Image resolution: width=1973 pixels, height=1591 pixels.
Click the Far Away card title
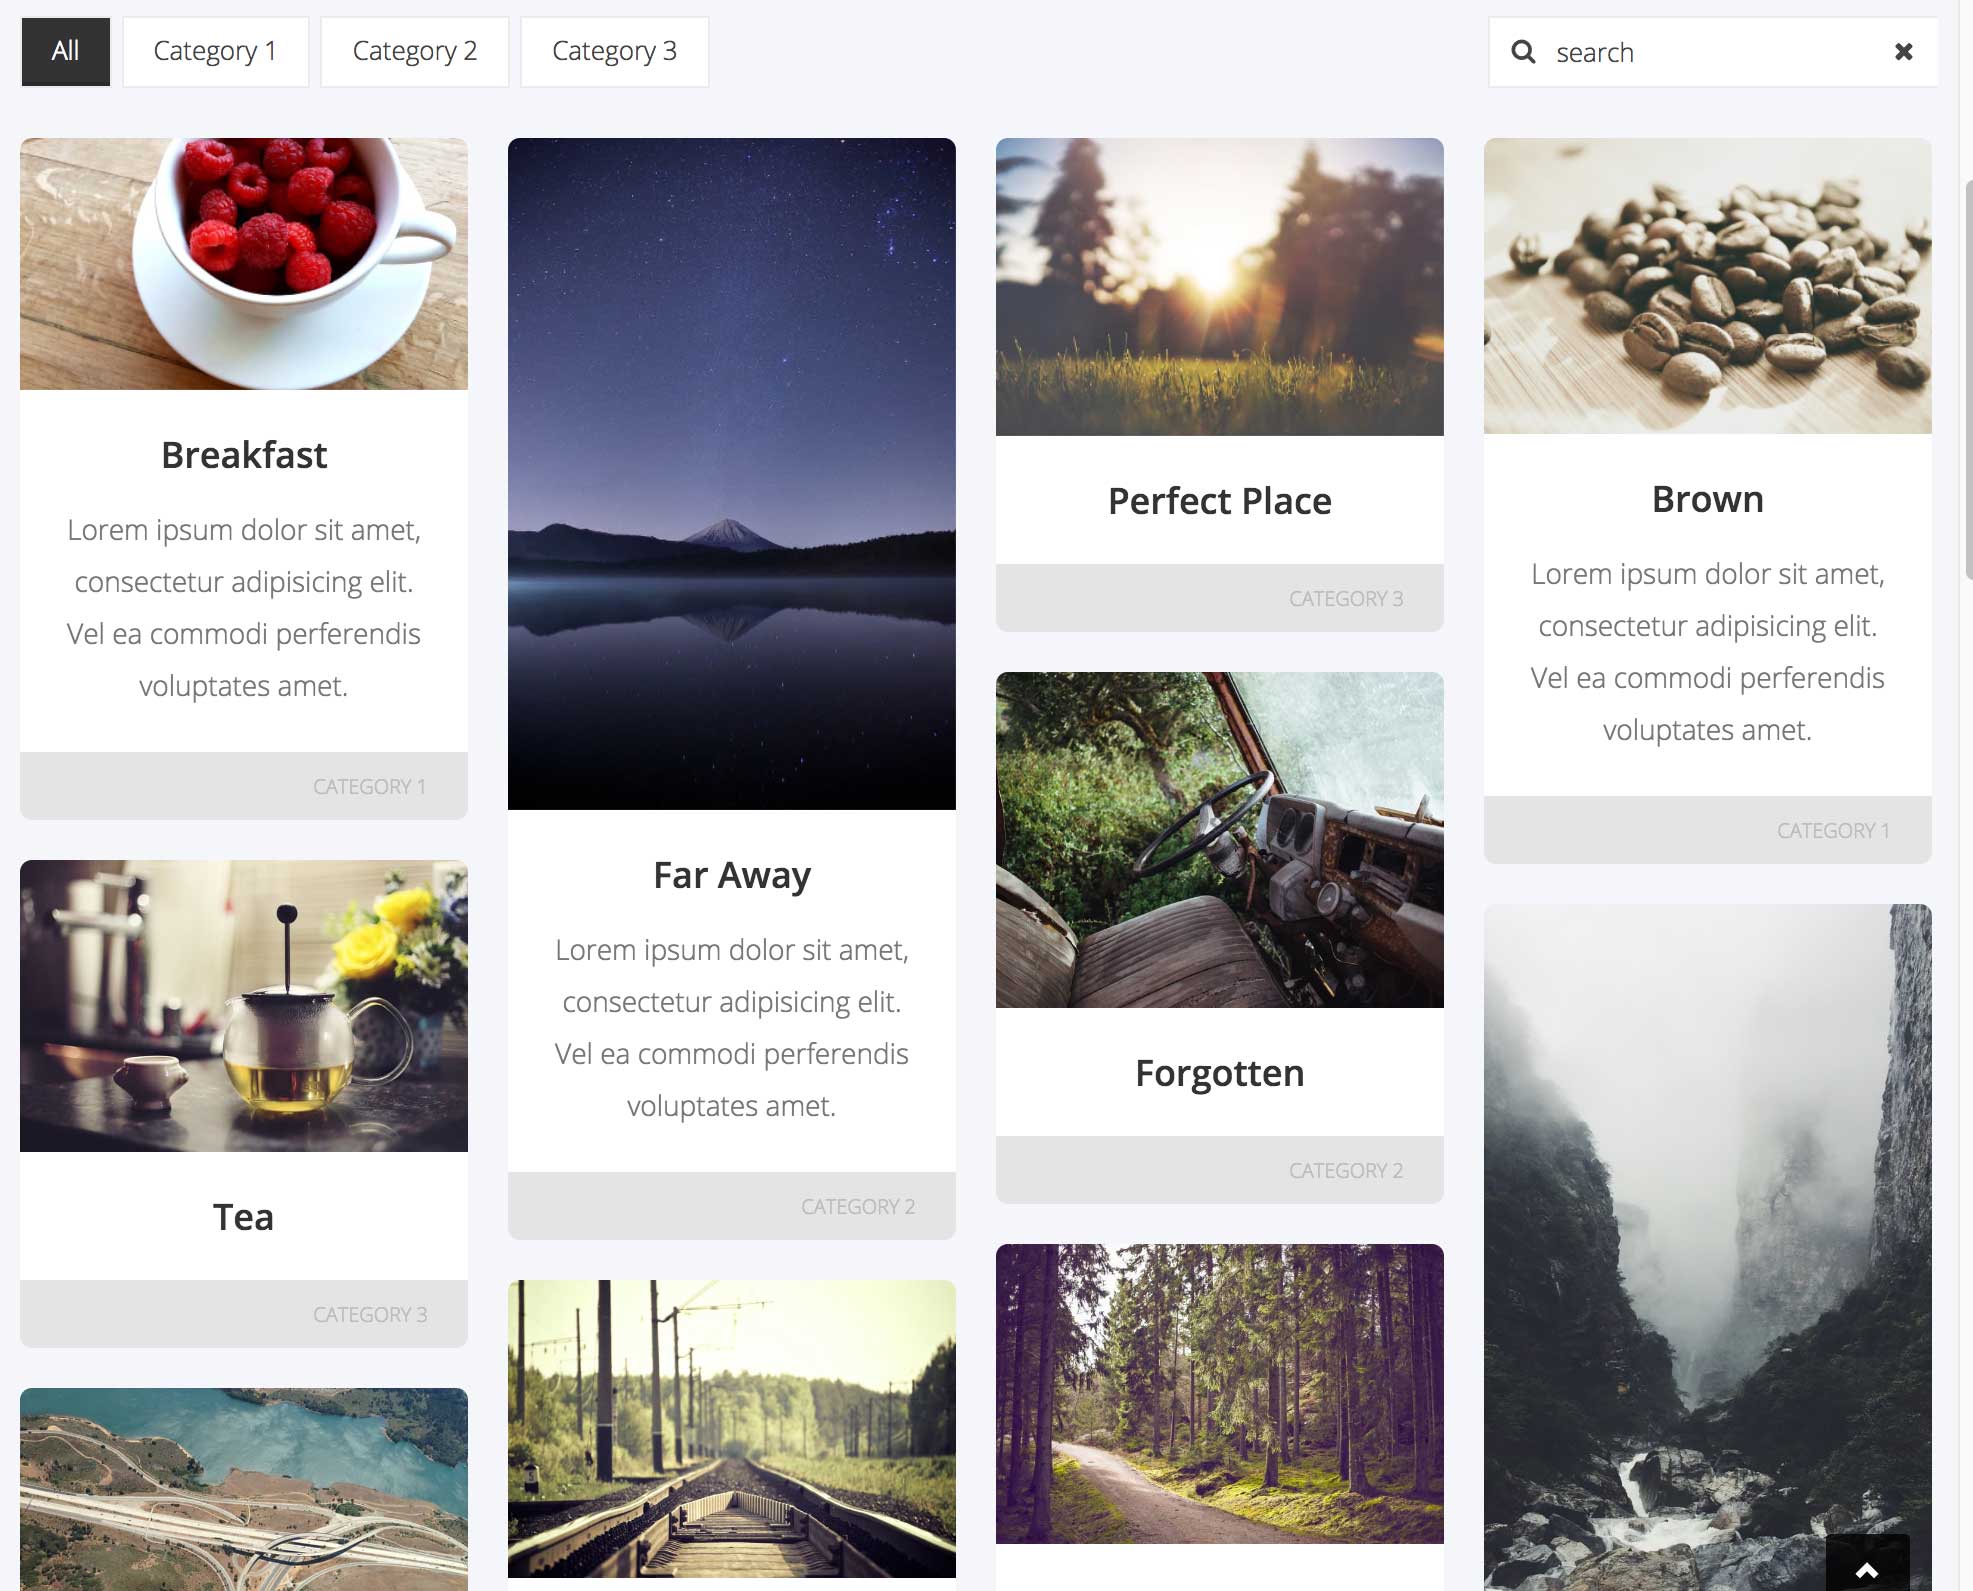tap(732, 875)
